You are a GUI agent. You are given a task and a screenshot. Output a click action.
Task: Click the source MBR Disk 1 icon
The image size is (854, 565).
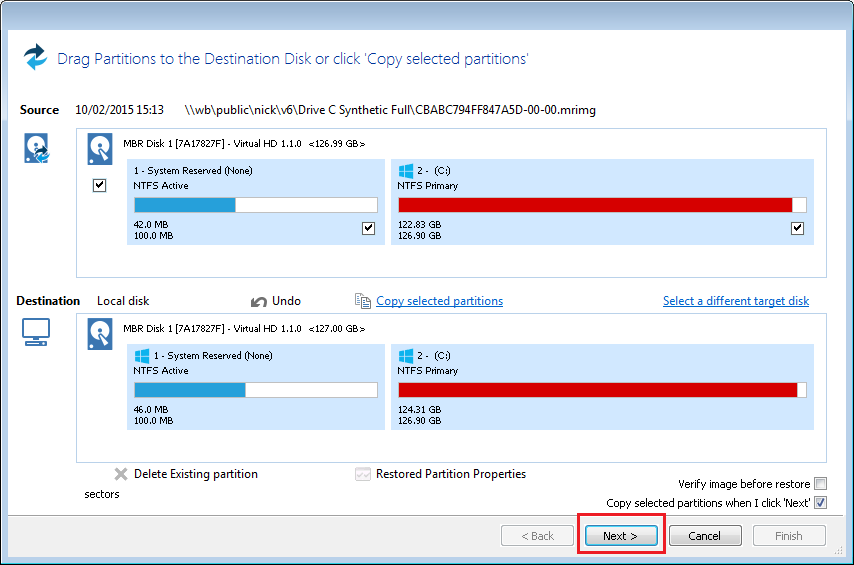tap(100, 150)
